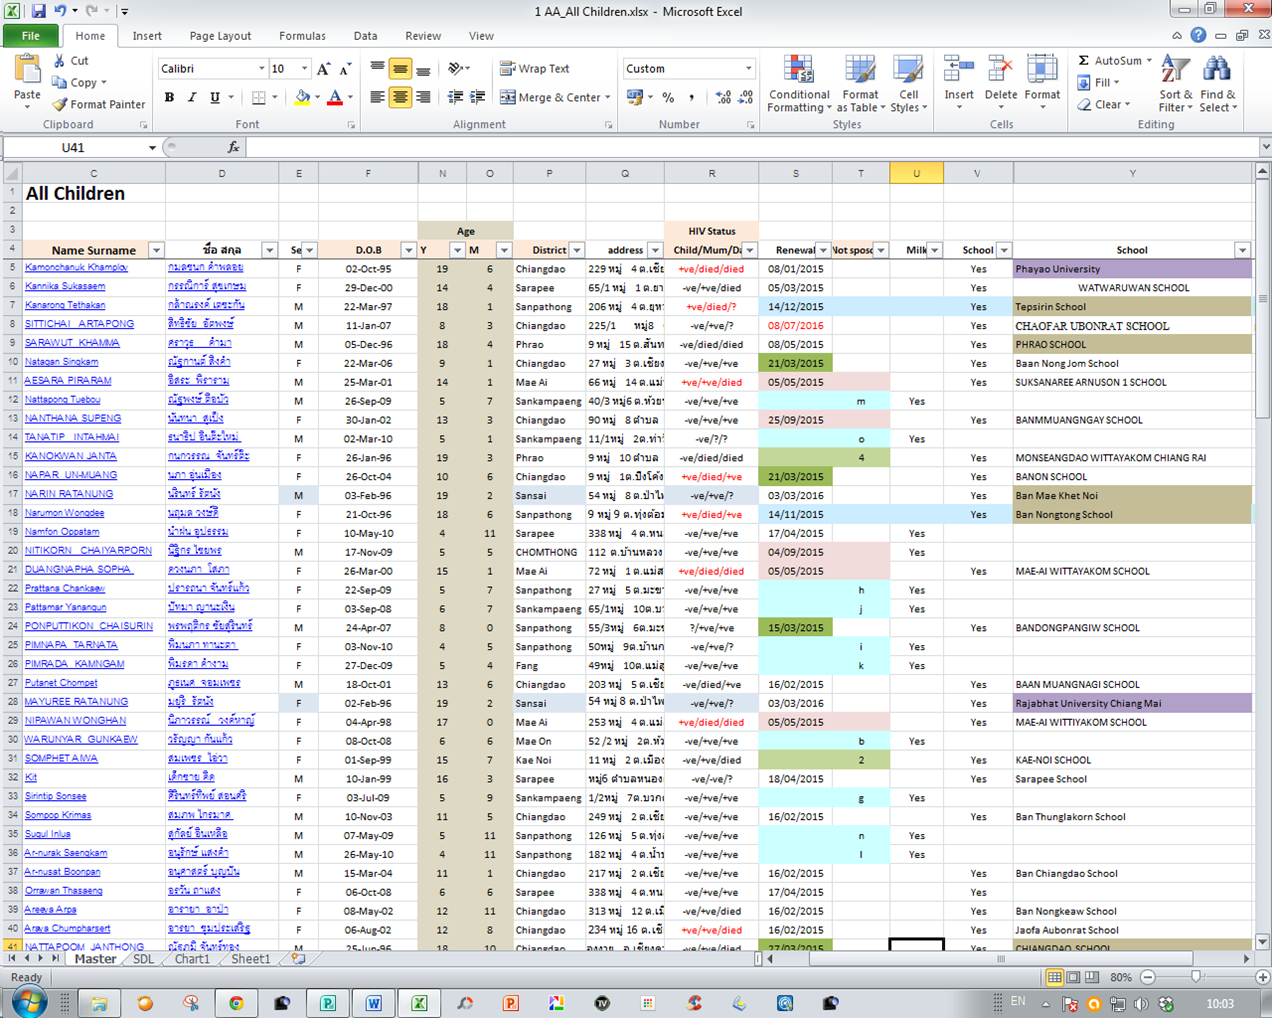Apply the yellow Fill Color

click(302, 98)
